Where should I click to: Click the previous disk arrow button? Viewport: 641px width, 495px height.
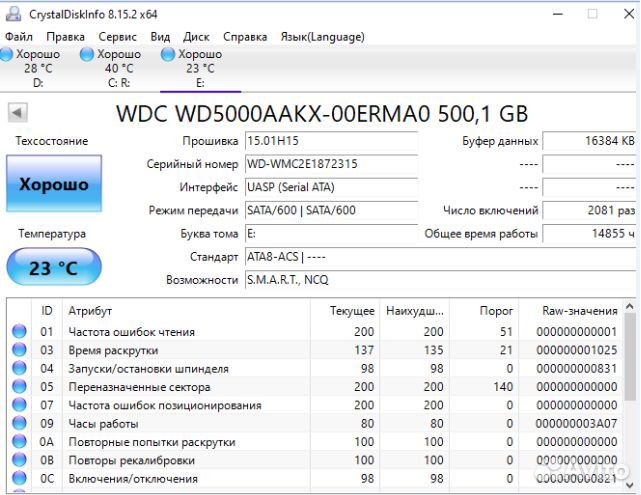[18, 112]
